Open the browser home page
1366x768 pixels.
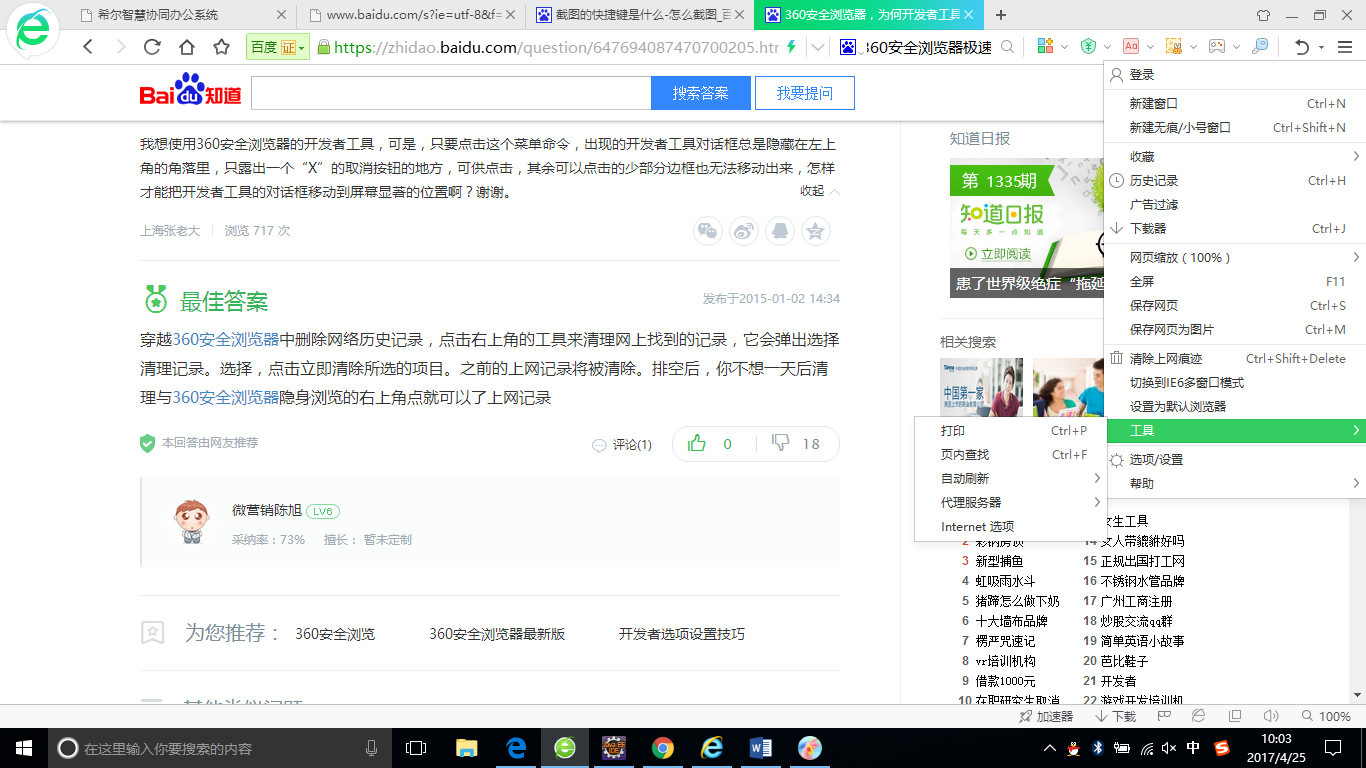(187, 47)
